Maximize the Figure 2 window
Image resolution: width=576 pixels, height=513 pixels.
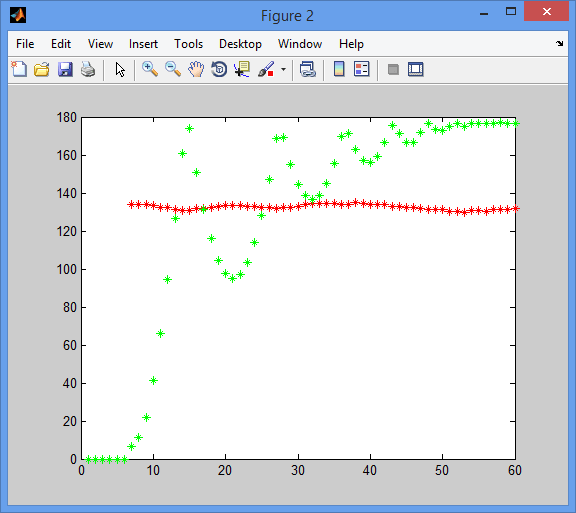pos(511,12)
